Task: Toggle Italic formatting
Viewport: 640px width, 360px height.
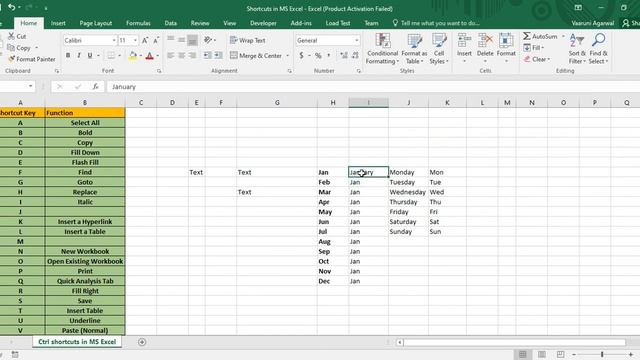Action: click(x=79, y=56)
